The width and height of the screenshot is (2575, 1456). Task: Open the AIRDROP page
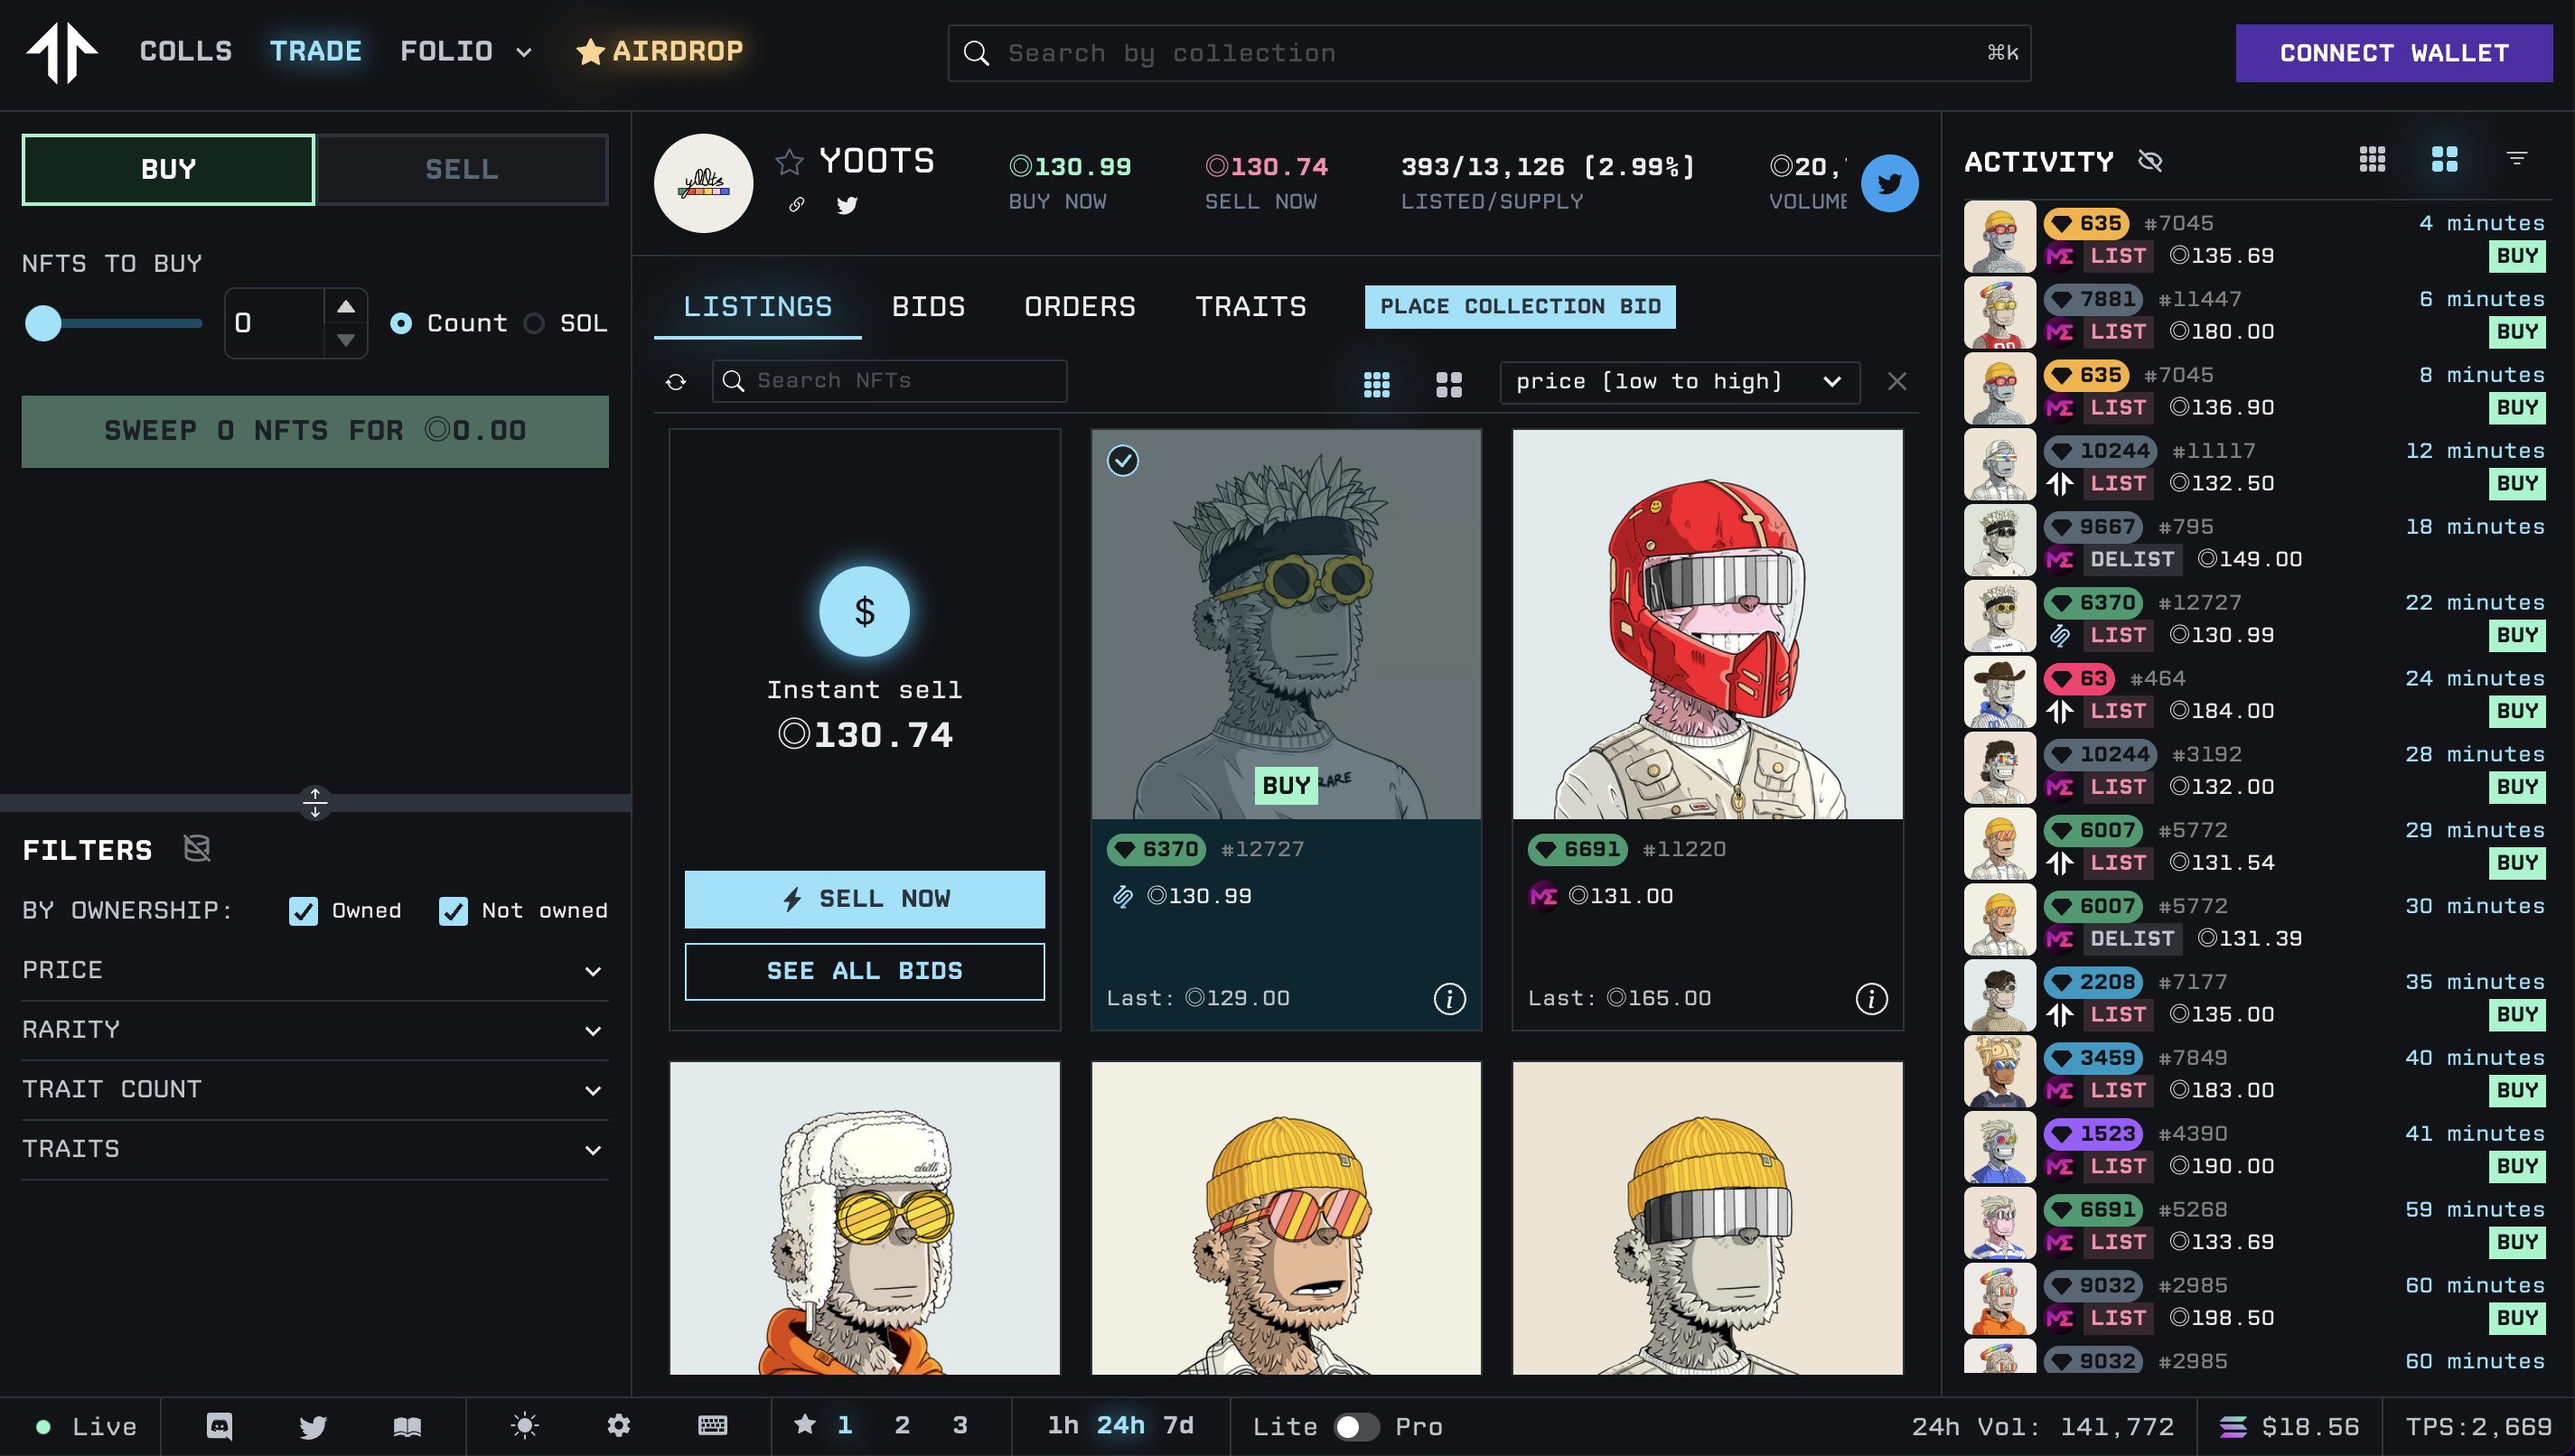coord(660,51)
